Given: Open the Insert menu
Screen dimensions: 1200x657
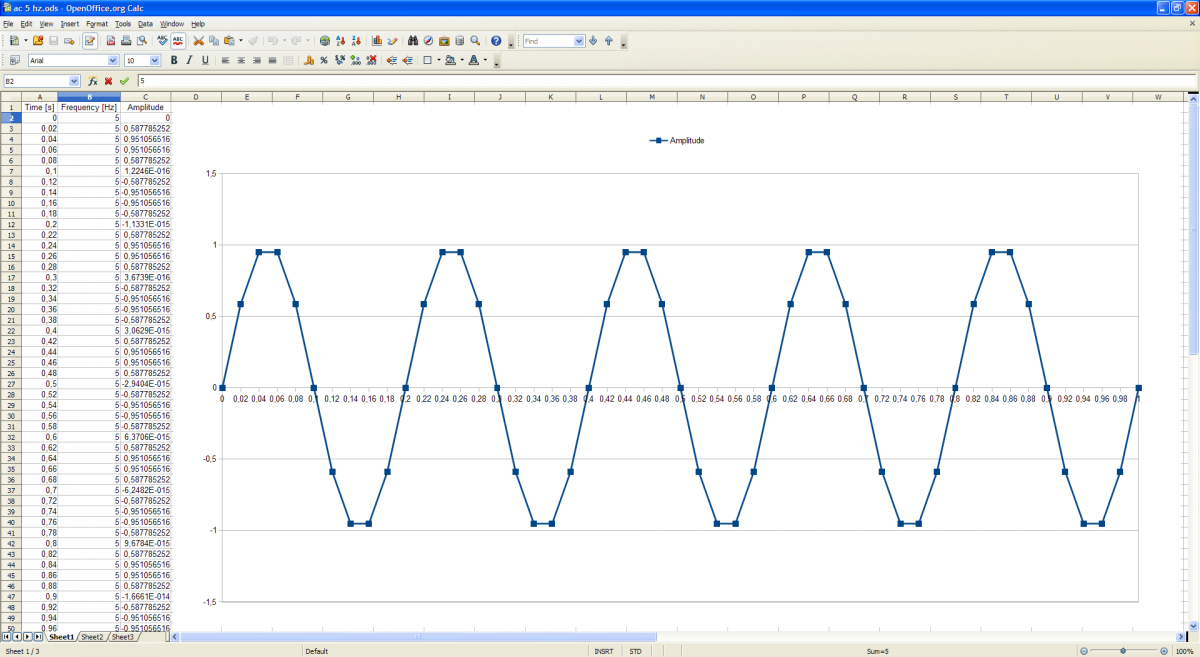Looking at the screenshot, I should [70, 23].
